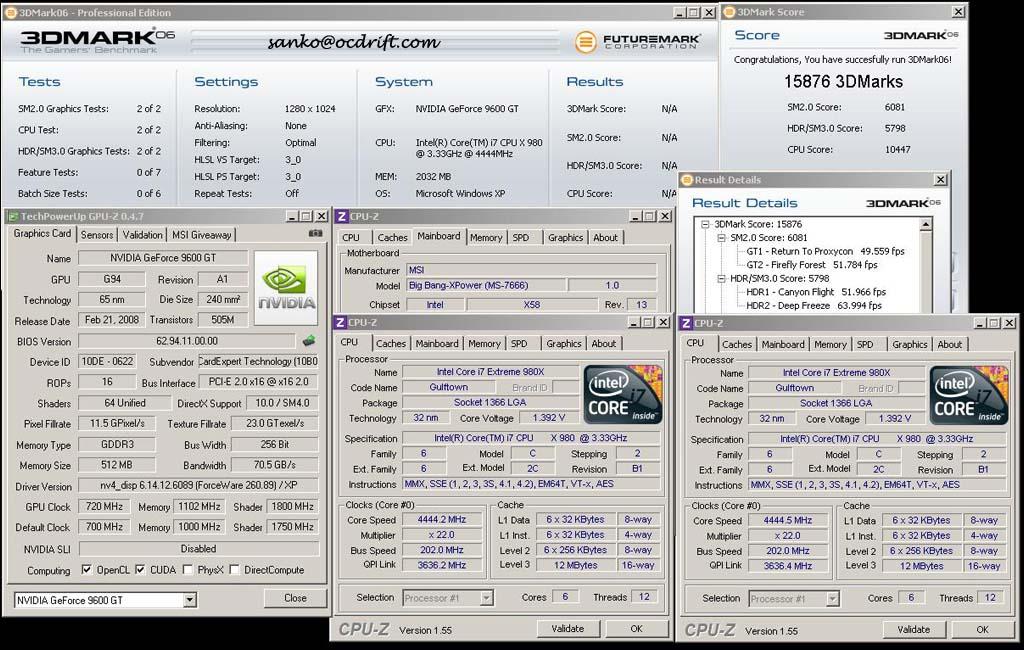Close the Result Details window
The height and width of the screenshot is (650, 1024).
pos(940,180)
